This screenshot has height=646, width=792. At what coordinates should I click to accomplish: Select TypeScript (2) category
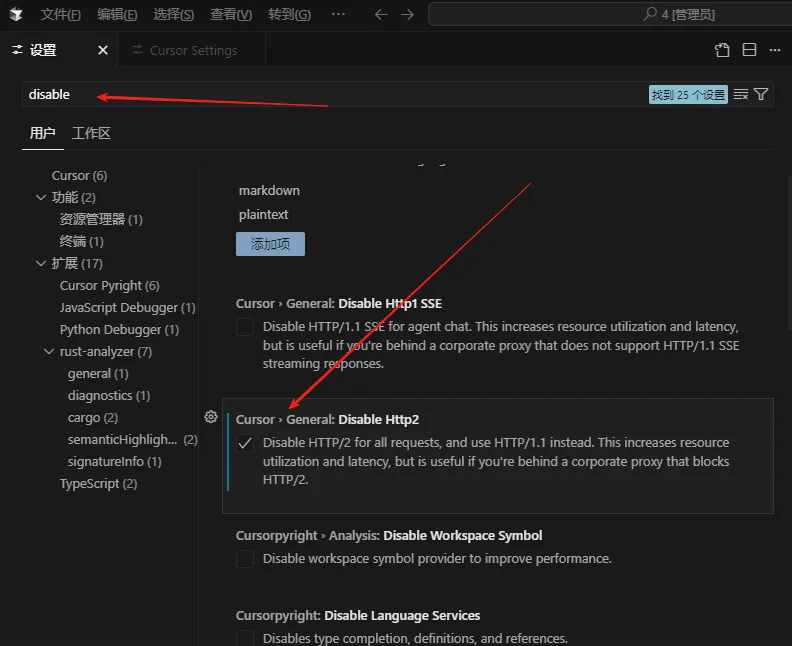pos(98,483)
